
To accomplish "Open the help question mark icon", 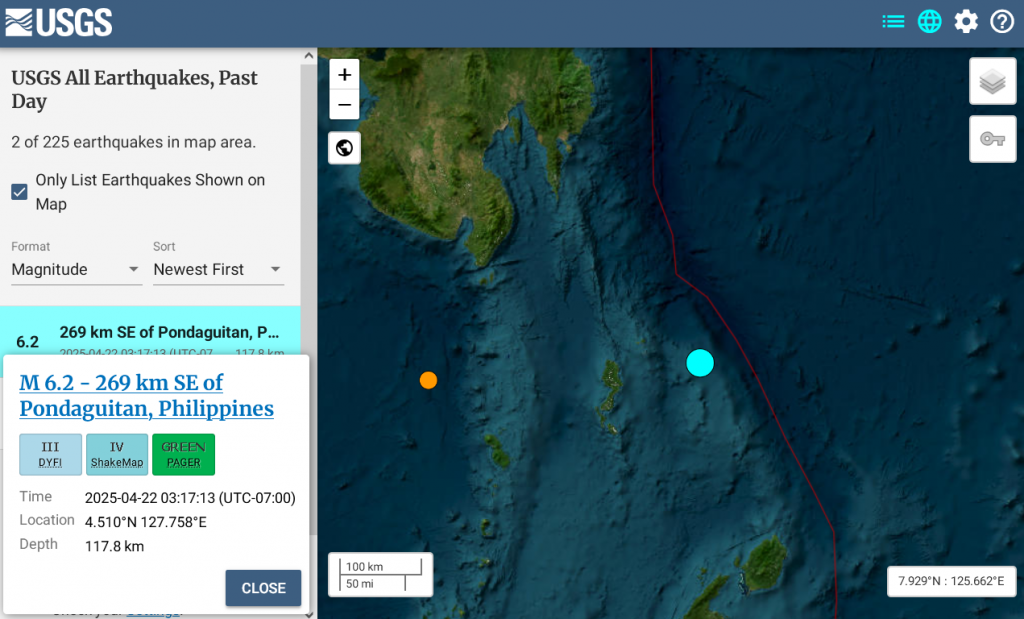I will (1002, 22).
